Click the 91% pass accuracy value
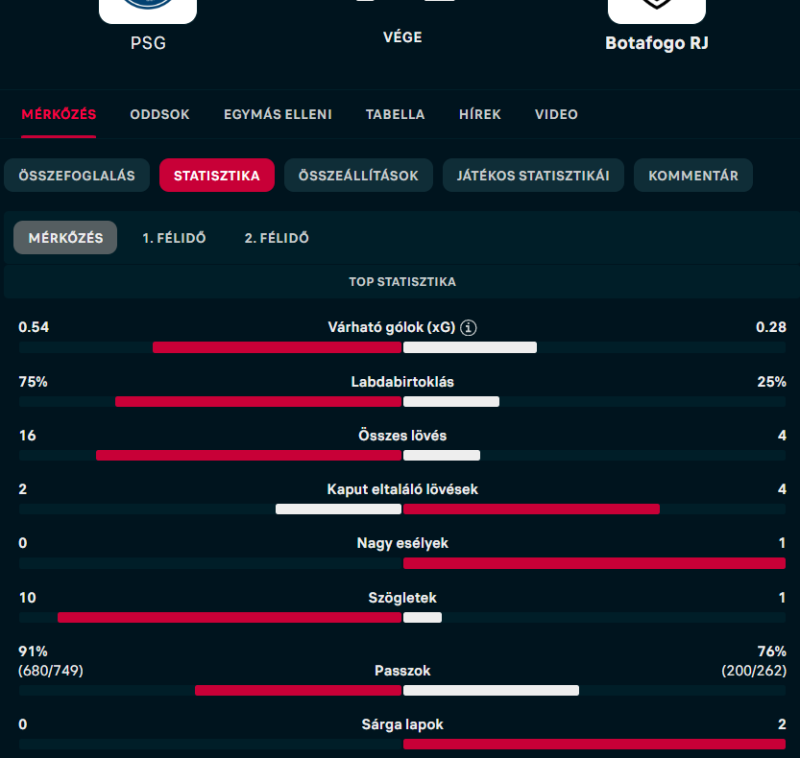800x758 pixels. (33, 651)
